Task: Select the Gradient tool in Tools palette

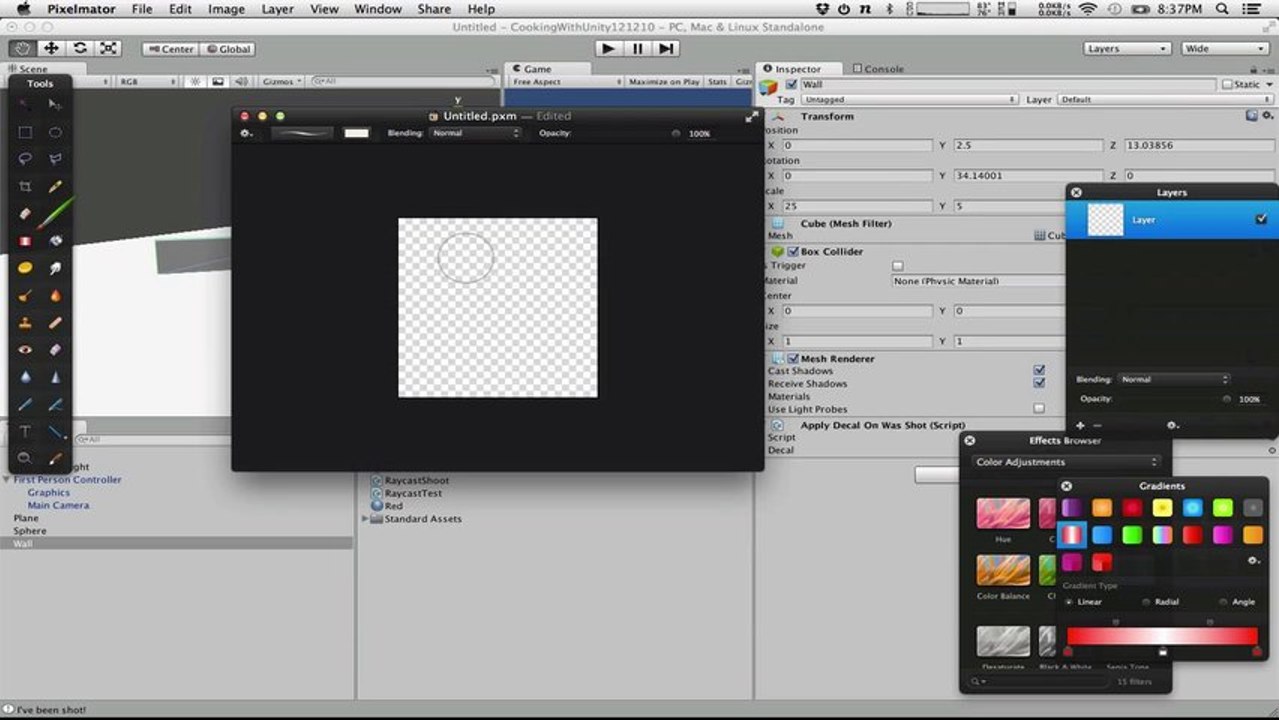Action: 25,240
